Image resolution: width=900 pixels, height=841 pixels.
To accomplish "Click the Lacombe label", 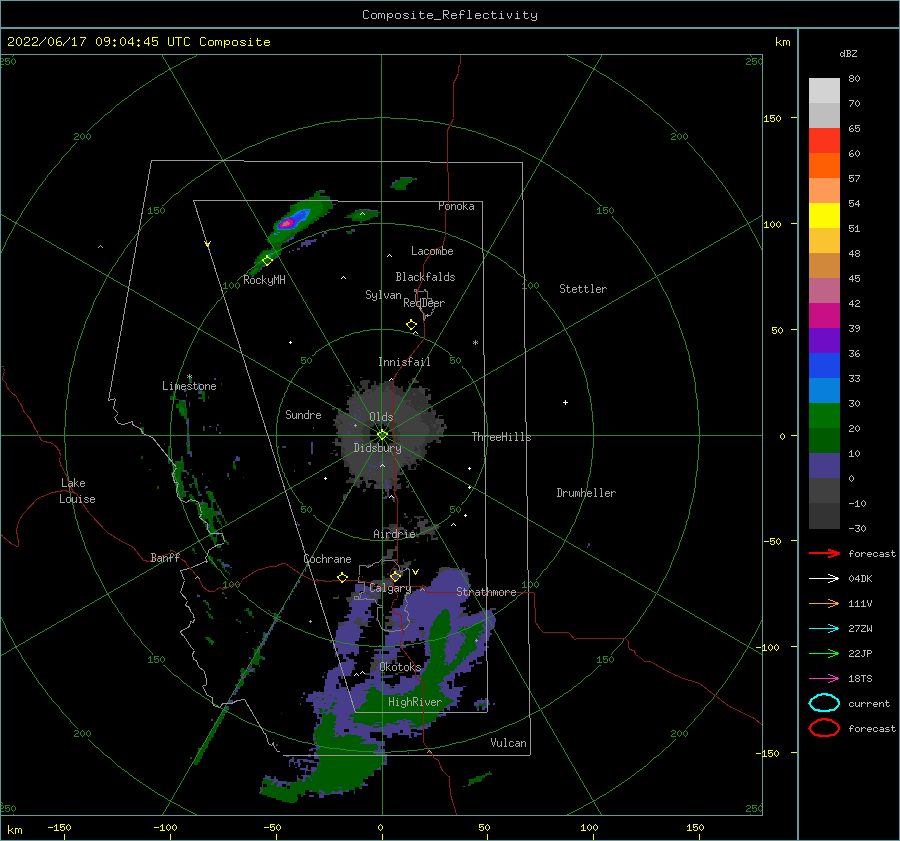I will pos(432,251).
